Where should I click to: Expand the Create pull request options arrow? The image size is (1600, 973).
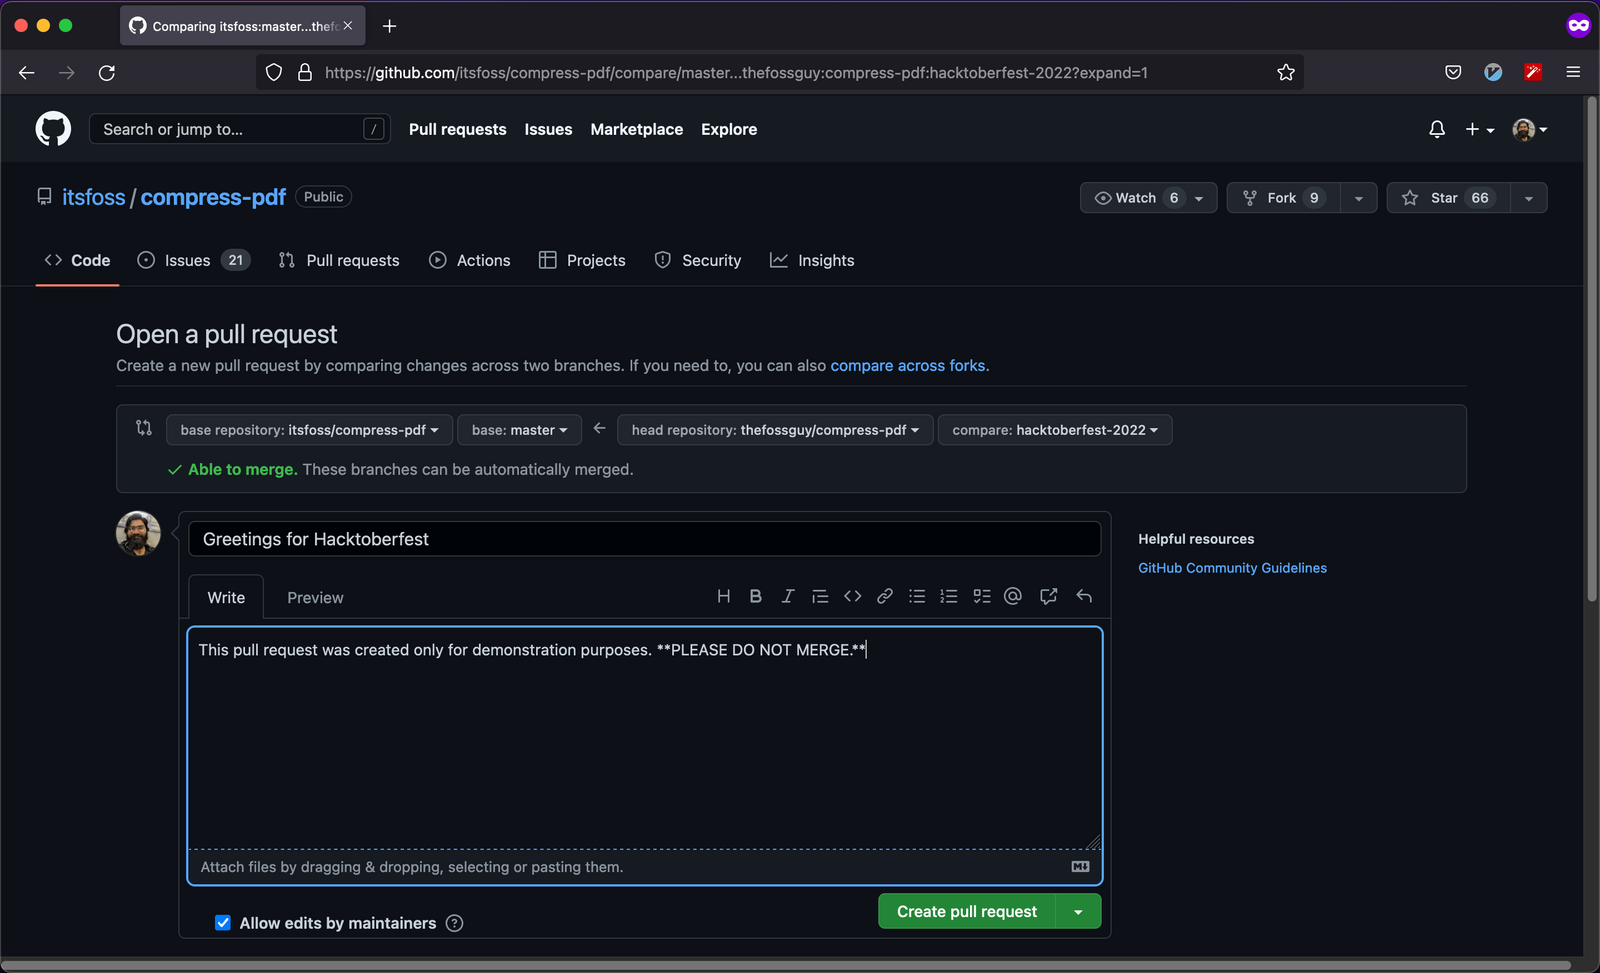point(1078,911)
